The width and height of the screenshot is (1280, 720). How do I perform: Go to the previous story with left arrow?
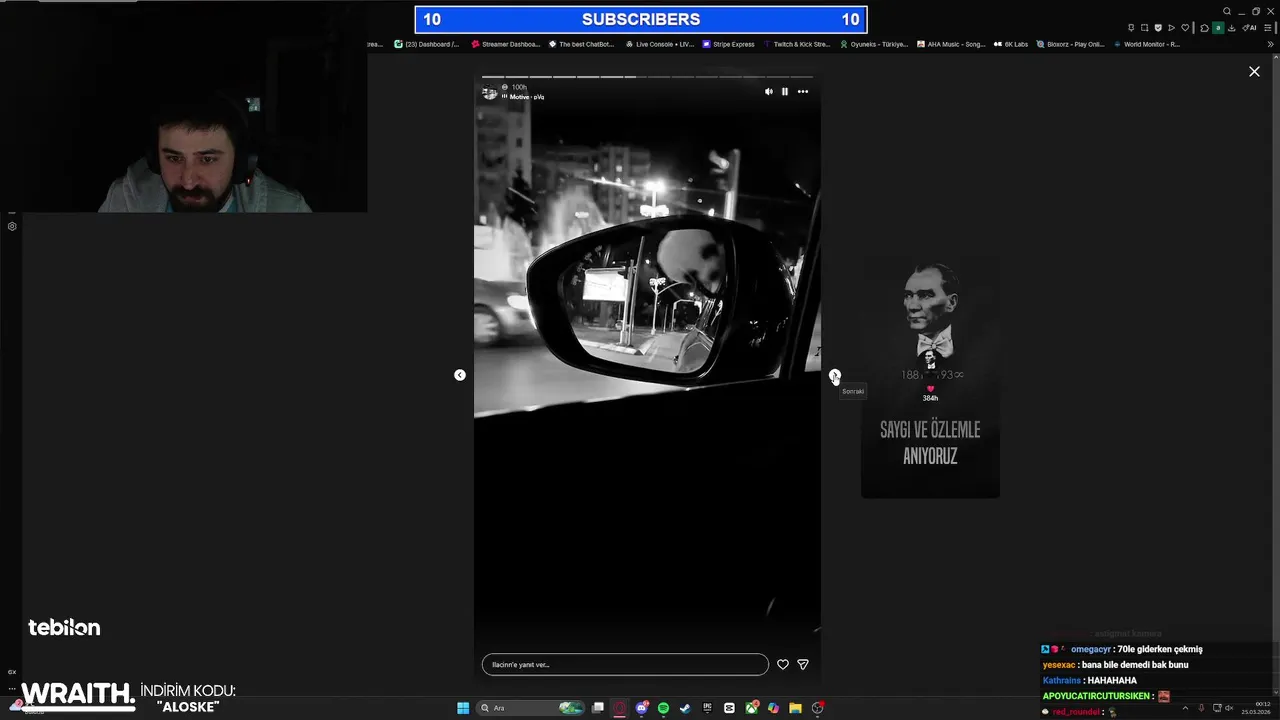(460, 375)
